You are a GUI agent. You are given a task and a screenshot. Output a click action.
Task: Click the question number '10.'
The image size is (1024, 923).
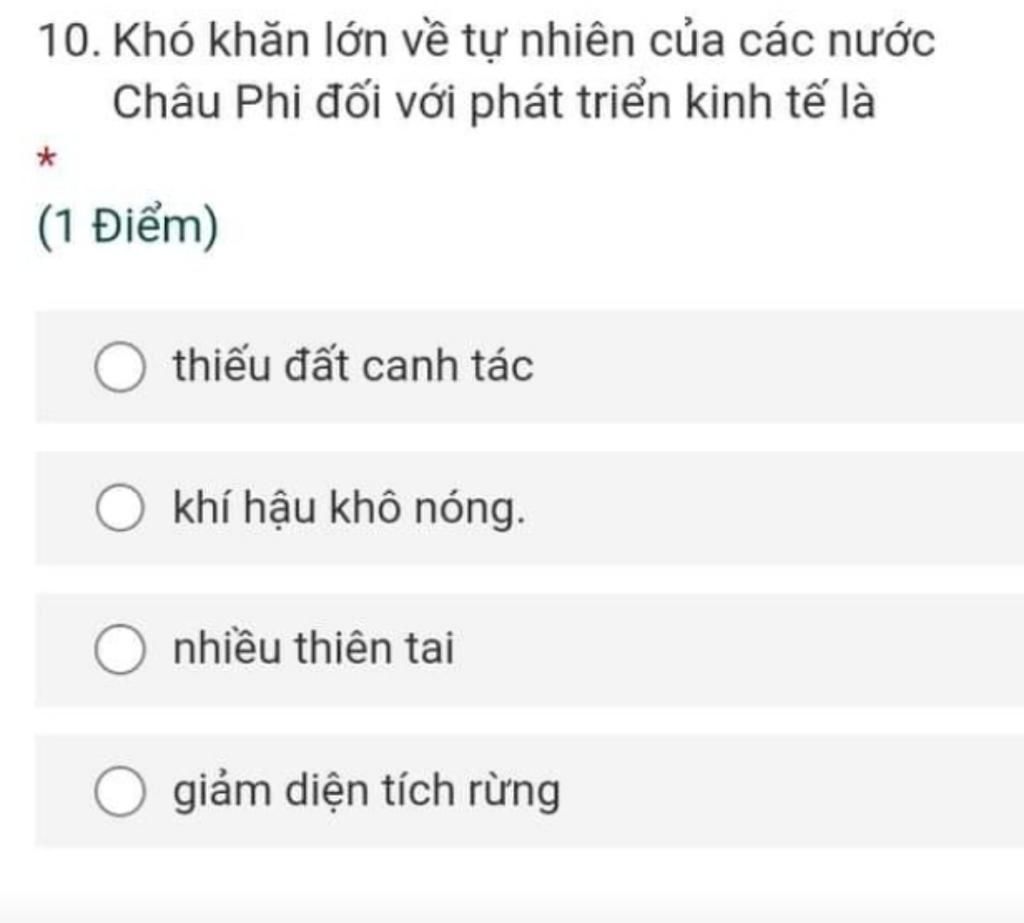point(70,40)
